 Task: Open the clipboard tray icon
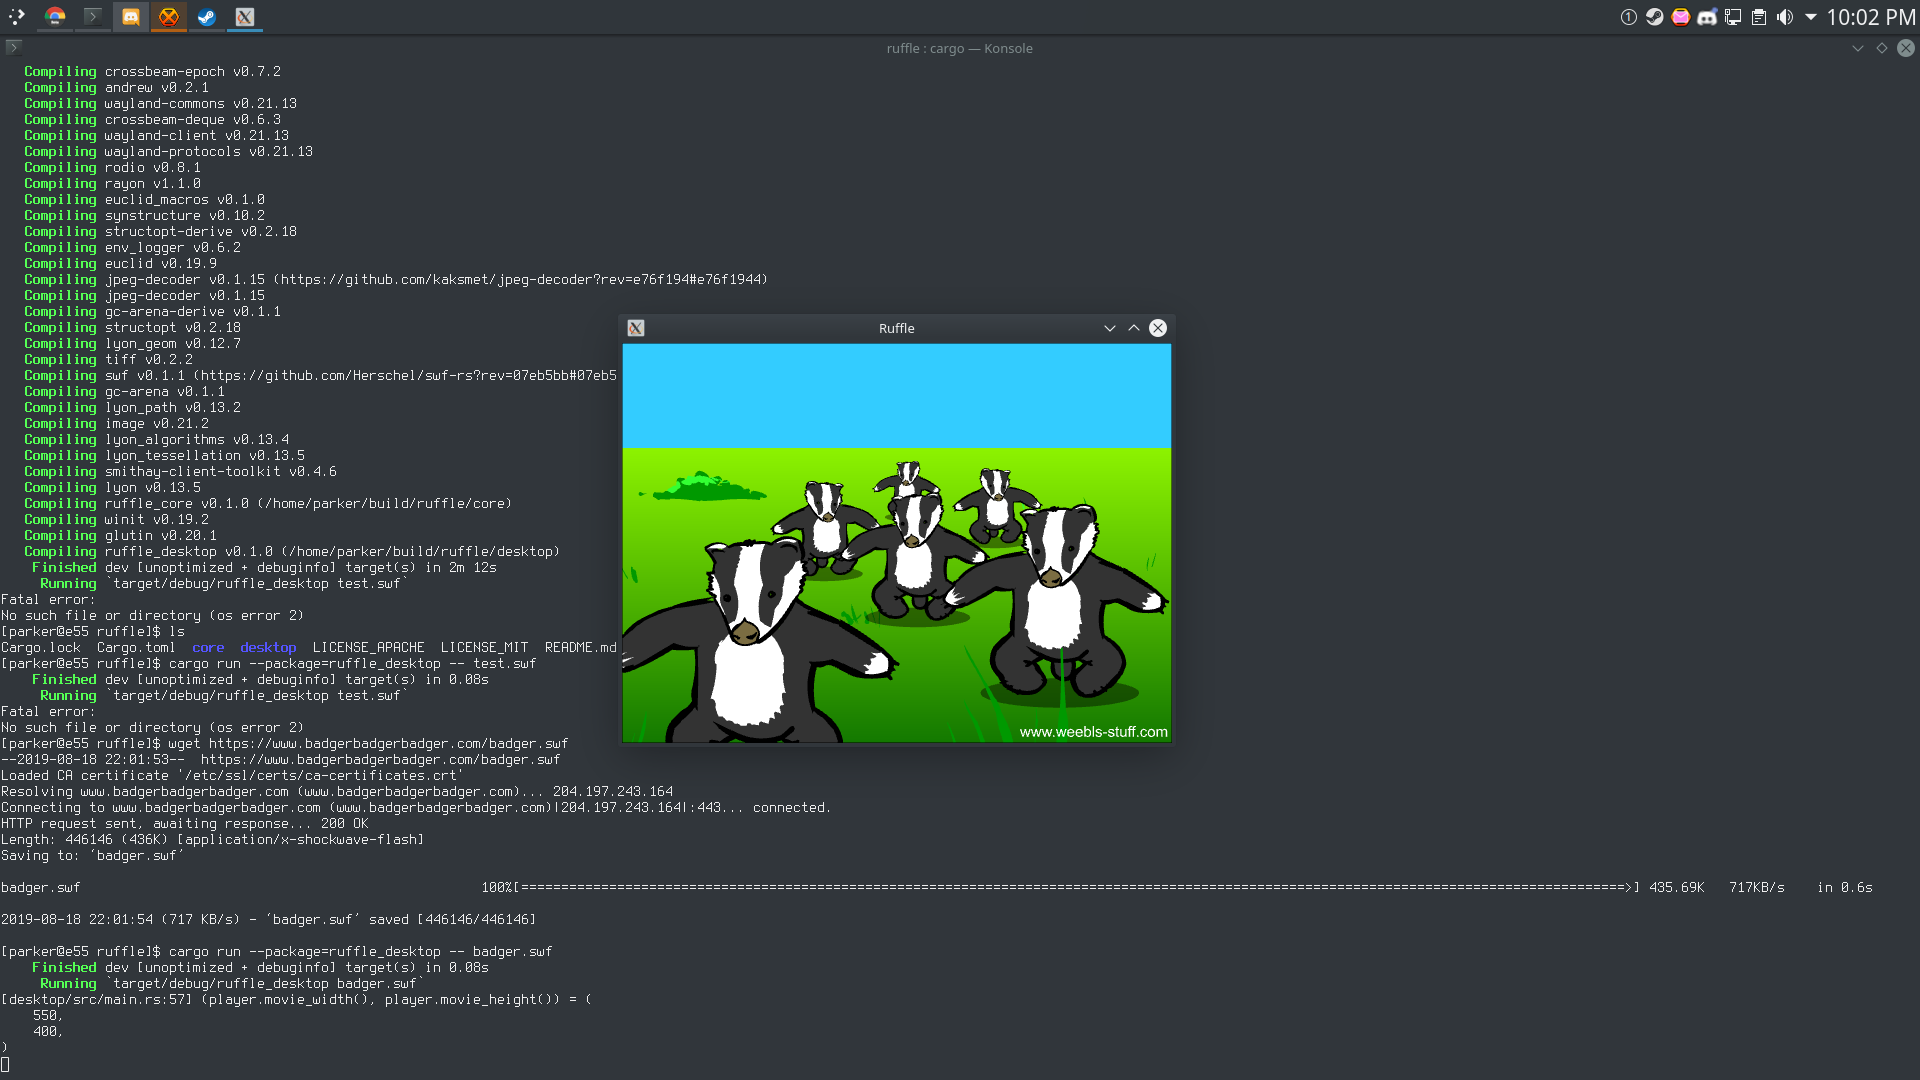(x=1759, y=17)
